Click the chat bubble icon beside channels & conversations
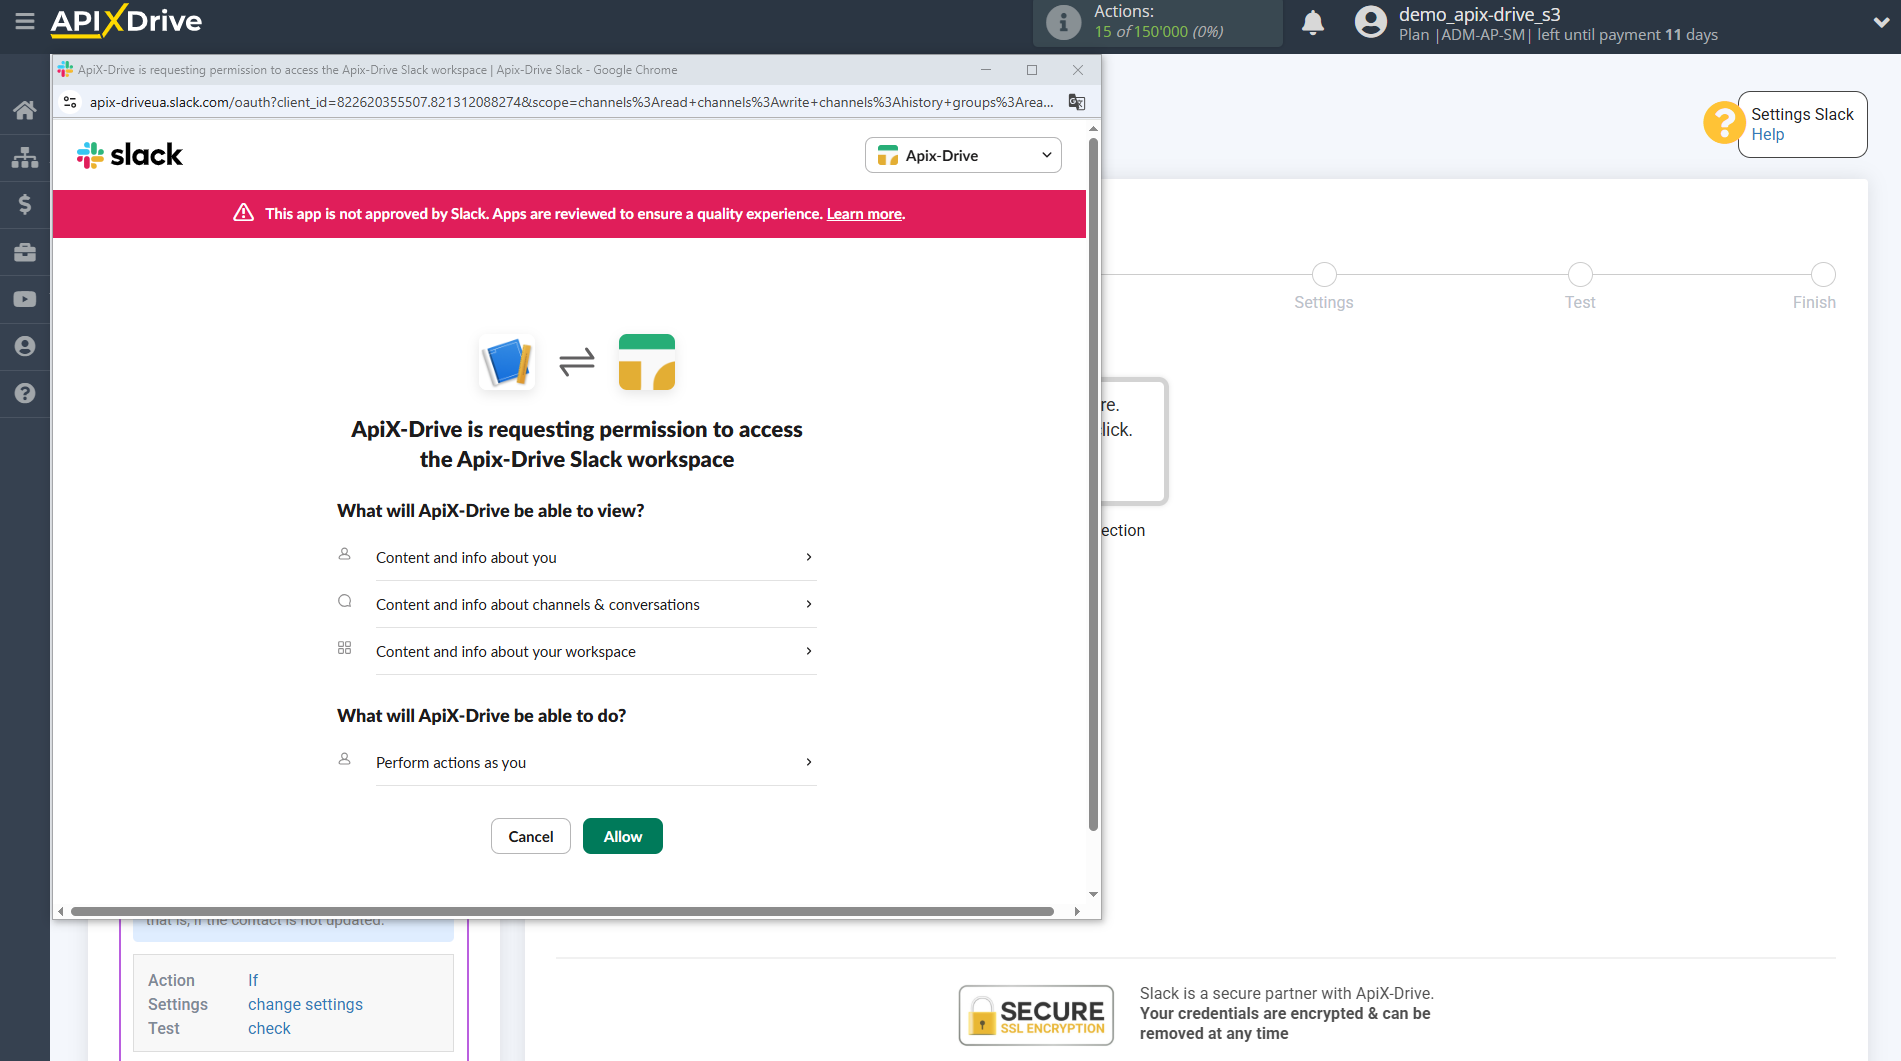The image size is (1901, 1061). [344, 601]
